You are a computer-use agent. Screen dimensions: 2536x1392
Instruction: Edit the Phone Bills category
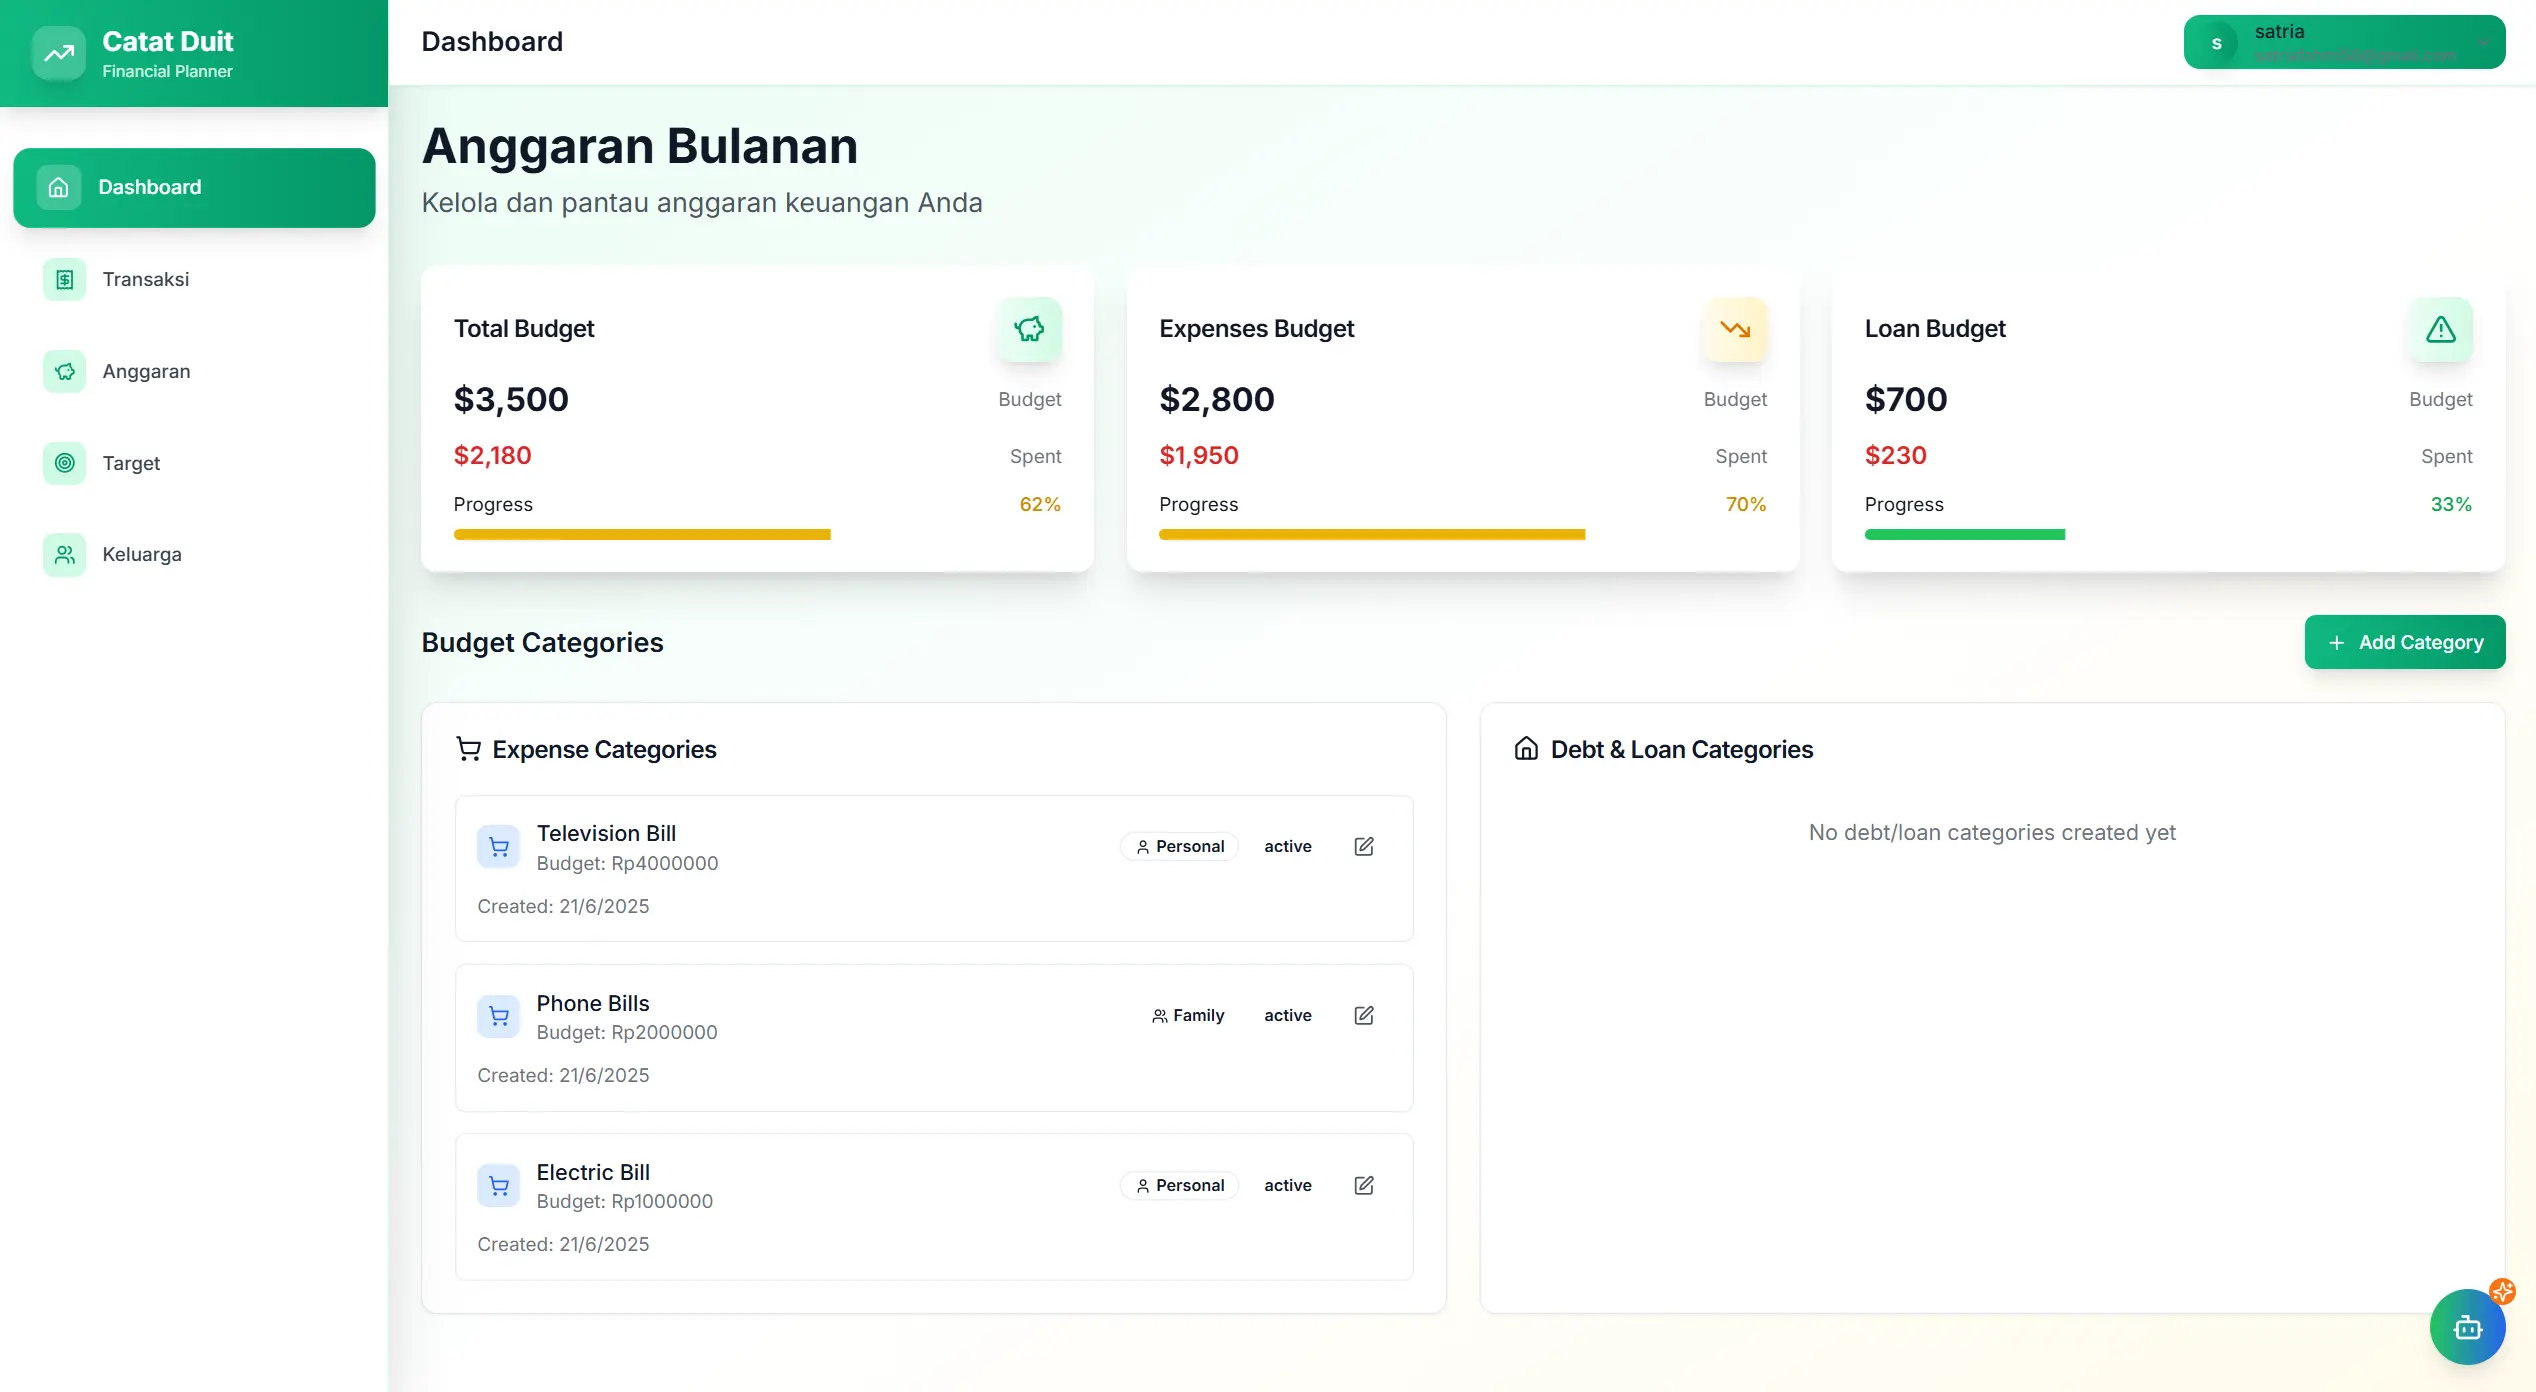1364,1016
